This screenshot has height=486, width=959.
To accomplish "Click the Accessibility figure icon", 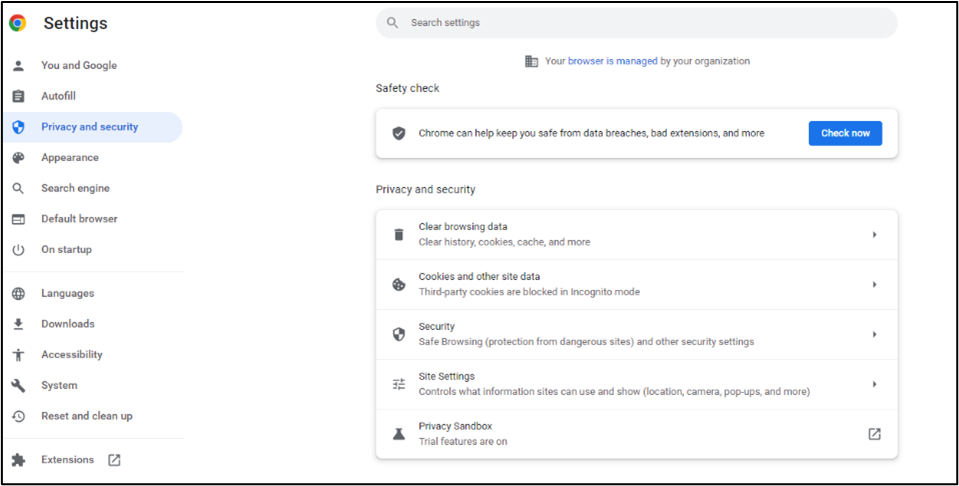I will [18, 355].
